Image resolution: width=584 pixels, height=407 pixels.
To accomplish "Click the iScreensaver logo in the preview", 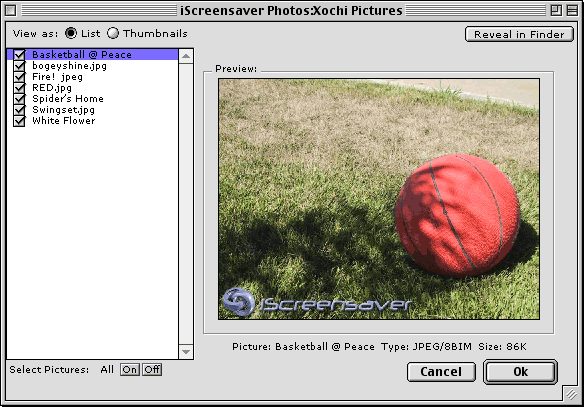I will 317,303.
